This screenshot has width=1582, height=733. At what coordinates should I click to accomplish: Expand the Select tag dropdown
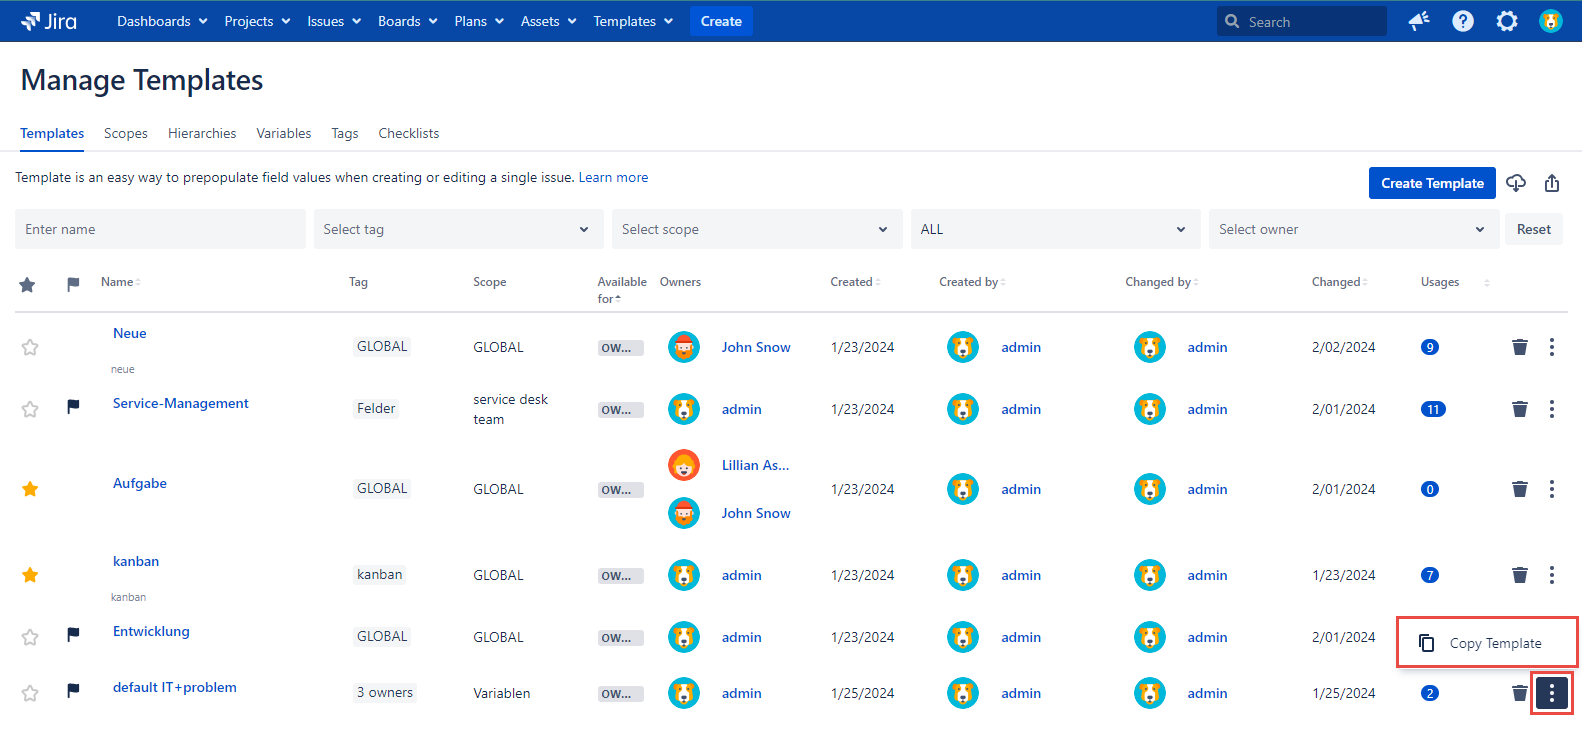[x=458, y=229]
